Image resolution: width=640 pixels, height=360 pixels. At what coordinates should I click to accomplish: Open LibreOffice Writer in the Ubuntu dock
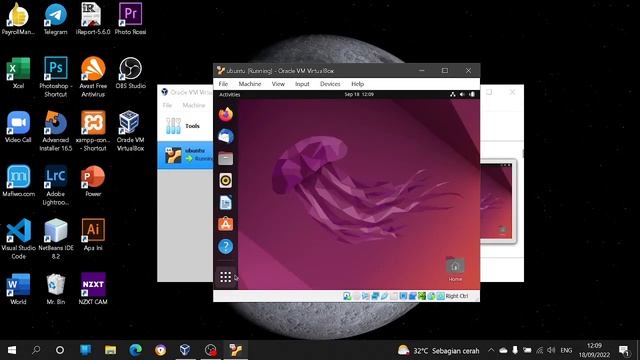(x=226, y=202)
